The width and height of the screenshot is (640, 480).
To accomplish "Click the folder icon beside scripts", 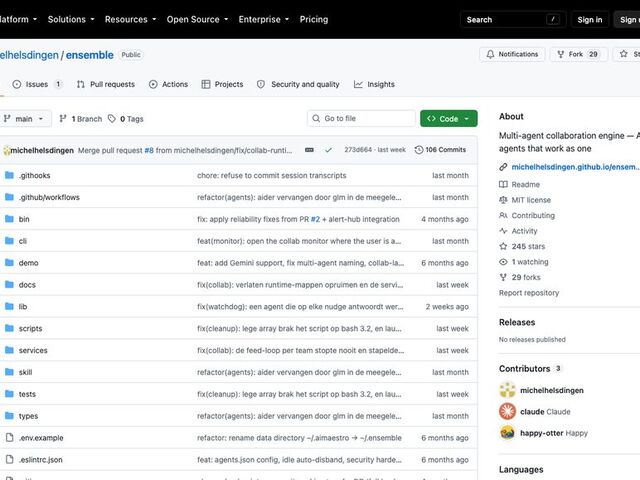I will pos(9,329).
